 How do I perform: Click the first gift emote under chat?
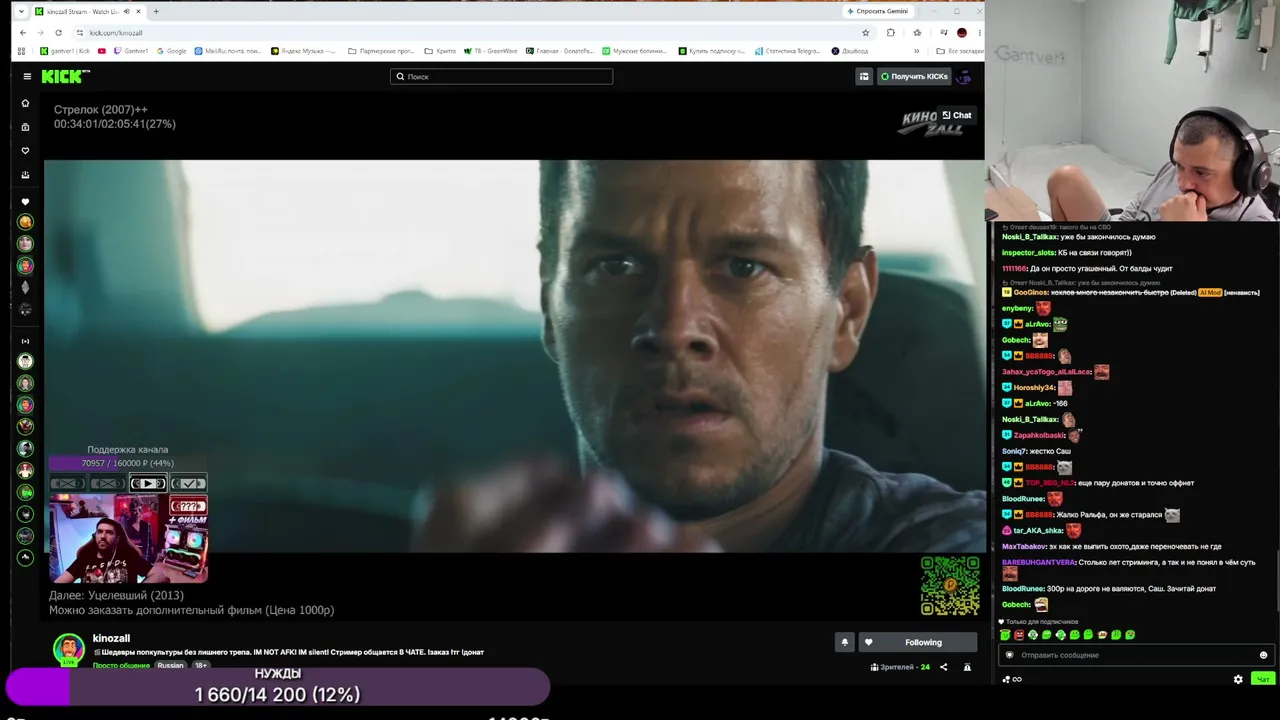pos(1005,635)
